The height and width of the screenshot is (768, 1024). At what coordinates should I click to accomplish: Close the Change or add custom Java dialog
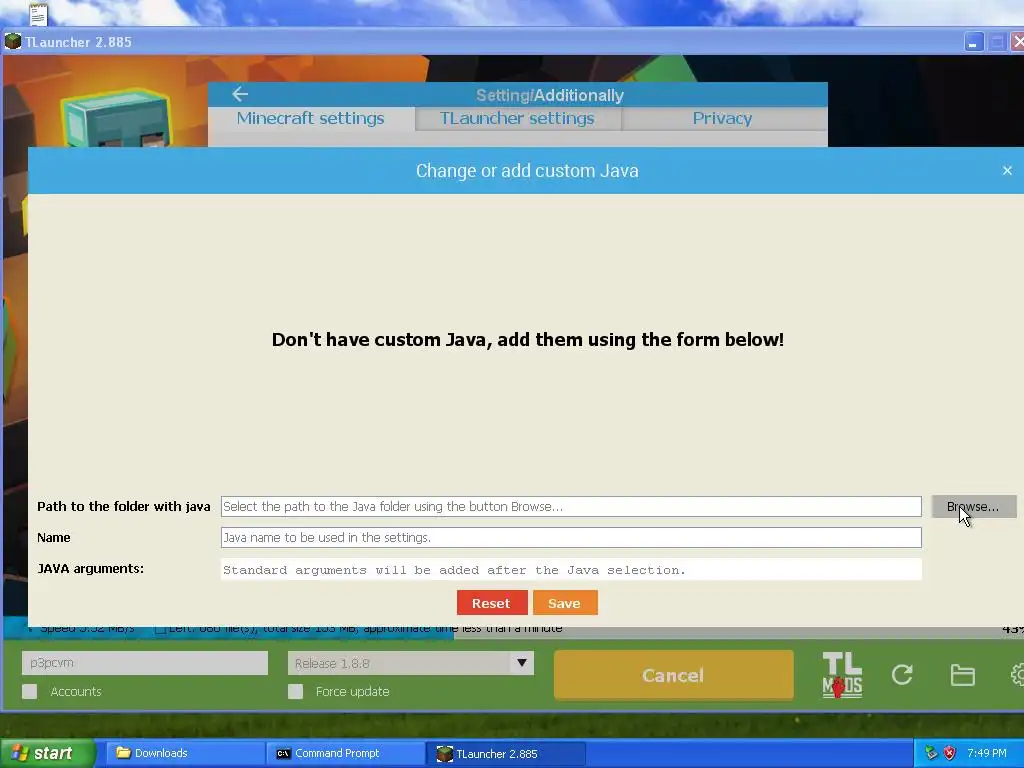click(x=1007, y=170)
